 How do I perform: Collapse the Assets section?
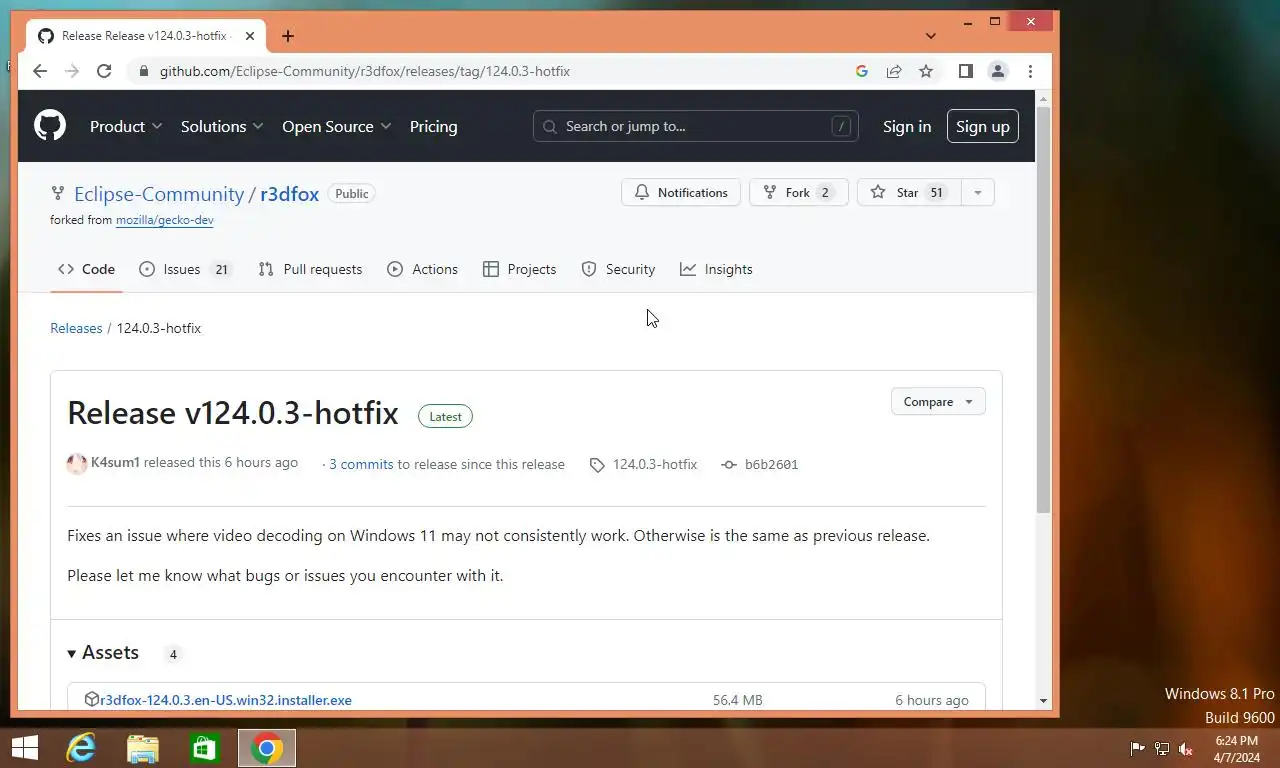click(103, 653)
